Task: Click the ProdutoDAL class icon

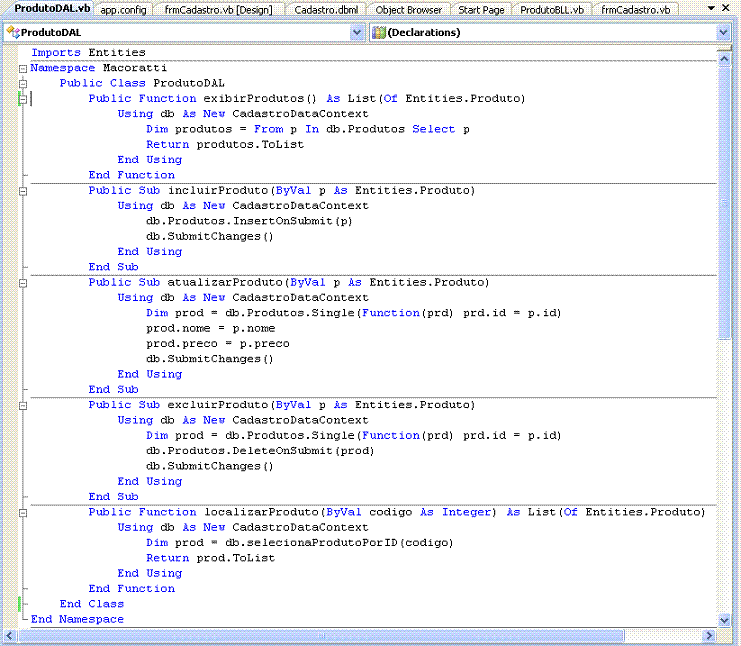Action: 13,33
